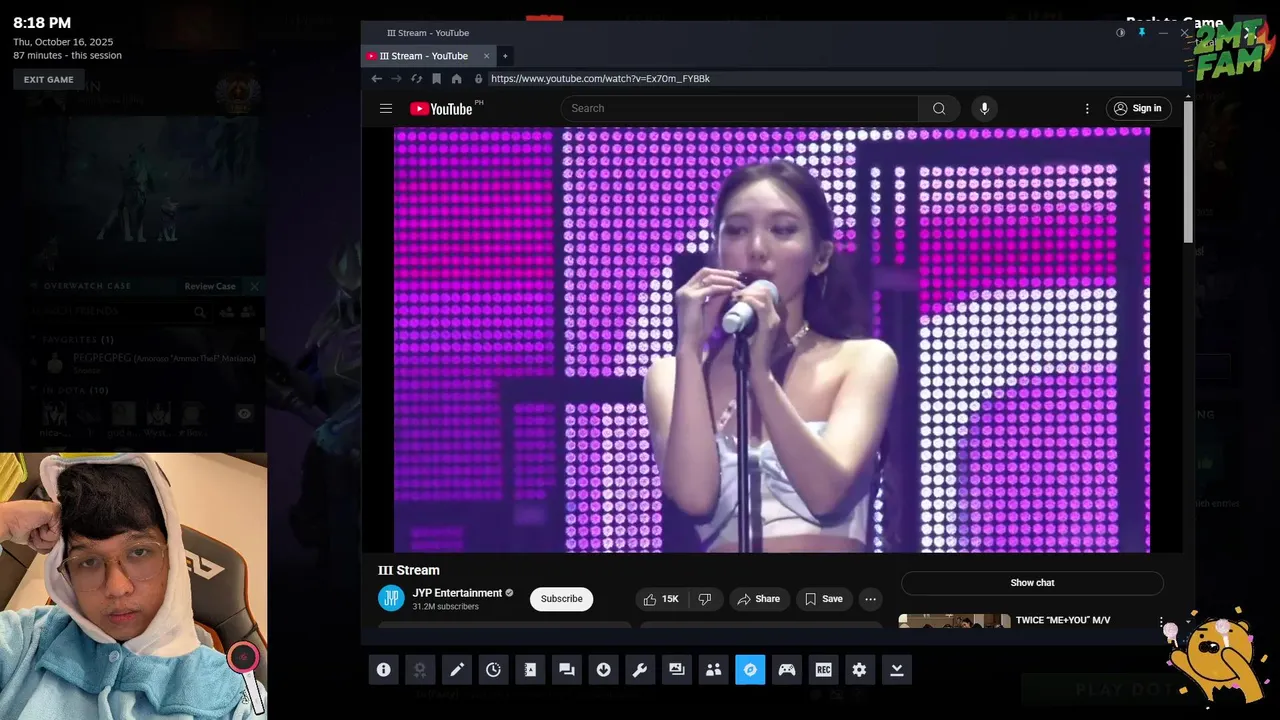
Task: Open overlay settings gear icon
Action: point(860,670)
